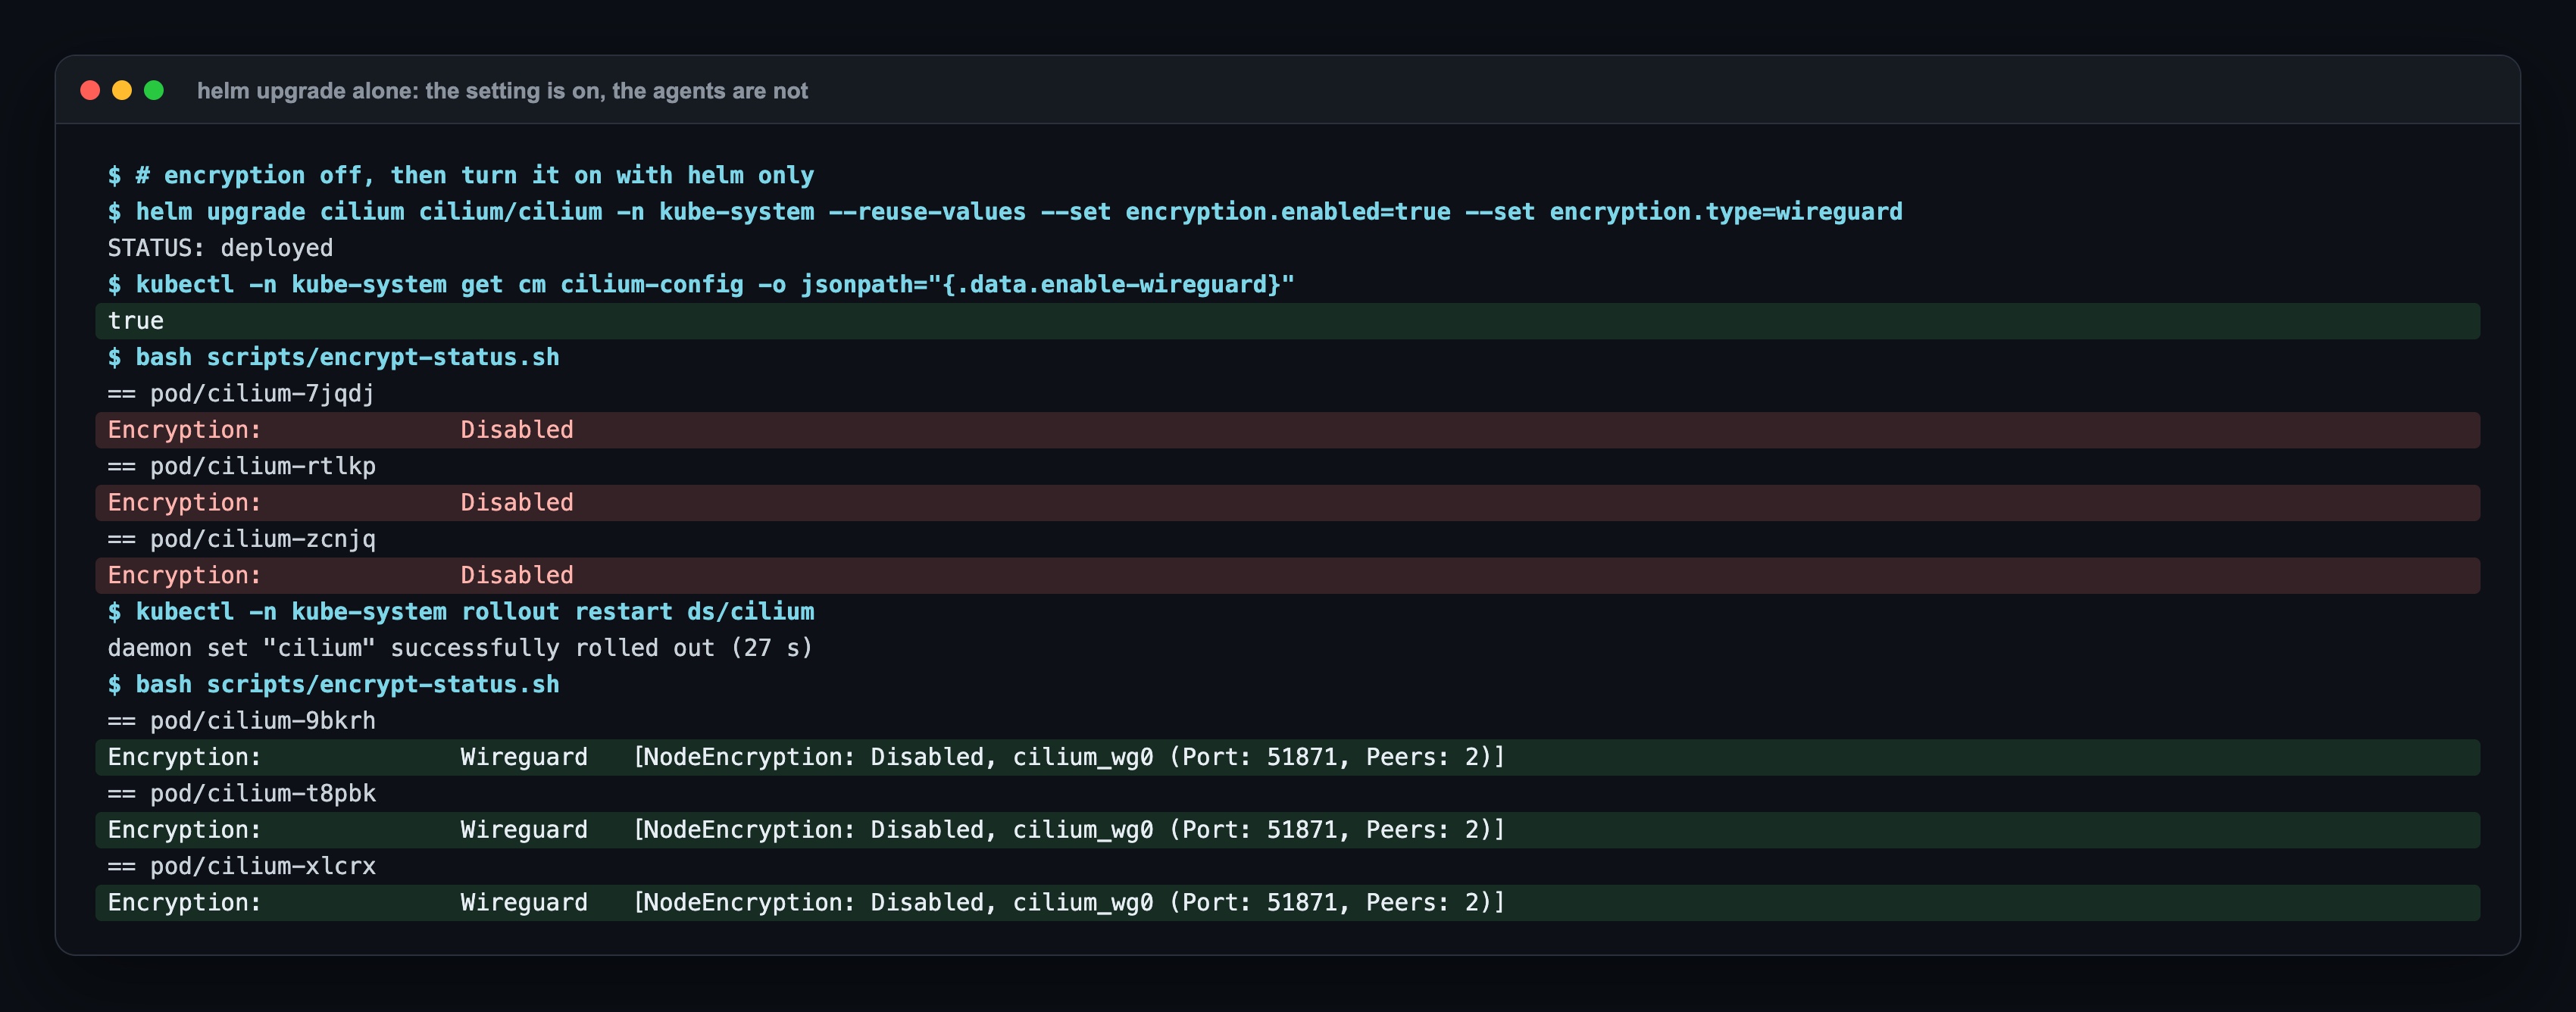
Task: Click the comment line 'encryption off, then turn it on'
Action: [x=461, y=175]
